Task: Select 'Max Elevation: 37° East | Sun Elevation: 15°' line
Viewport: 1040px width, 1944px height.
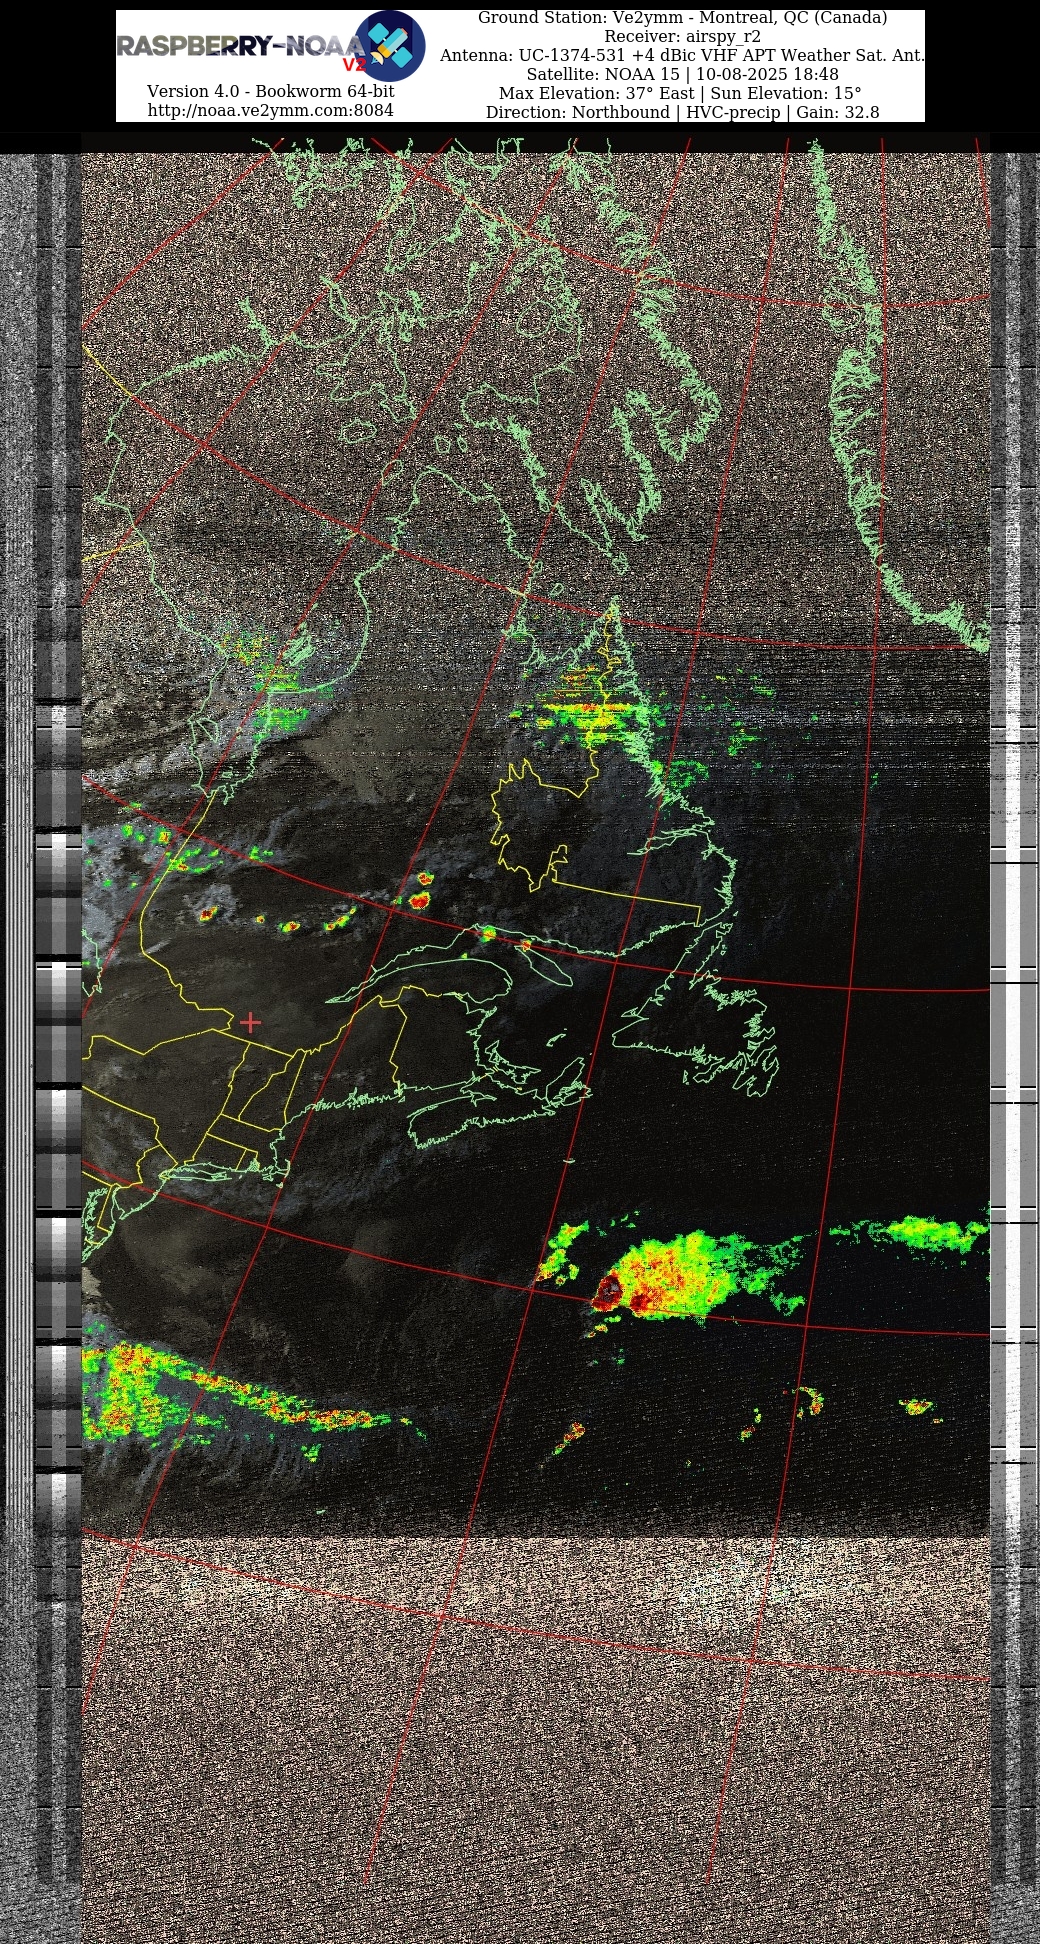Action: [682, 94]
